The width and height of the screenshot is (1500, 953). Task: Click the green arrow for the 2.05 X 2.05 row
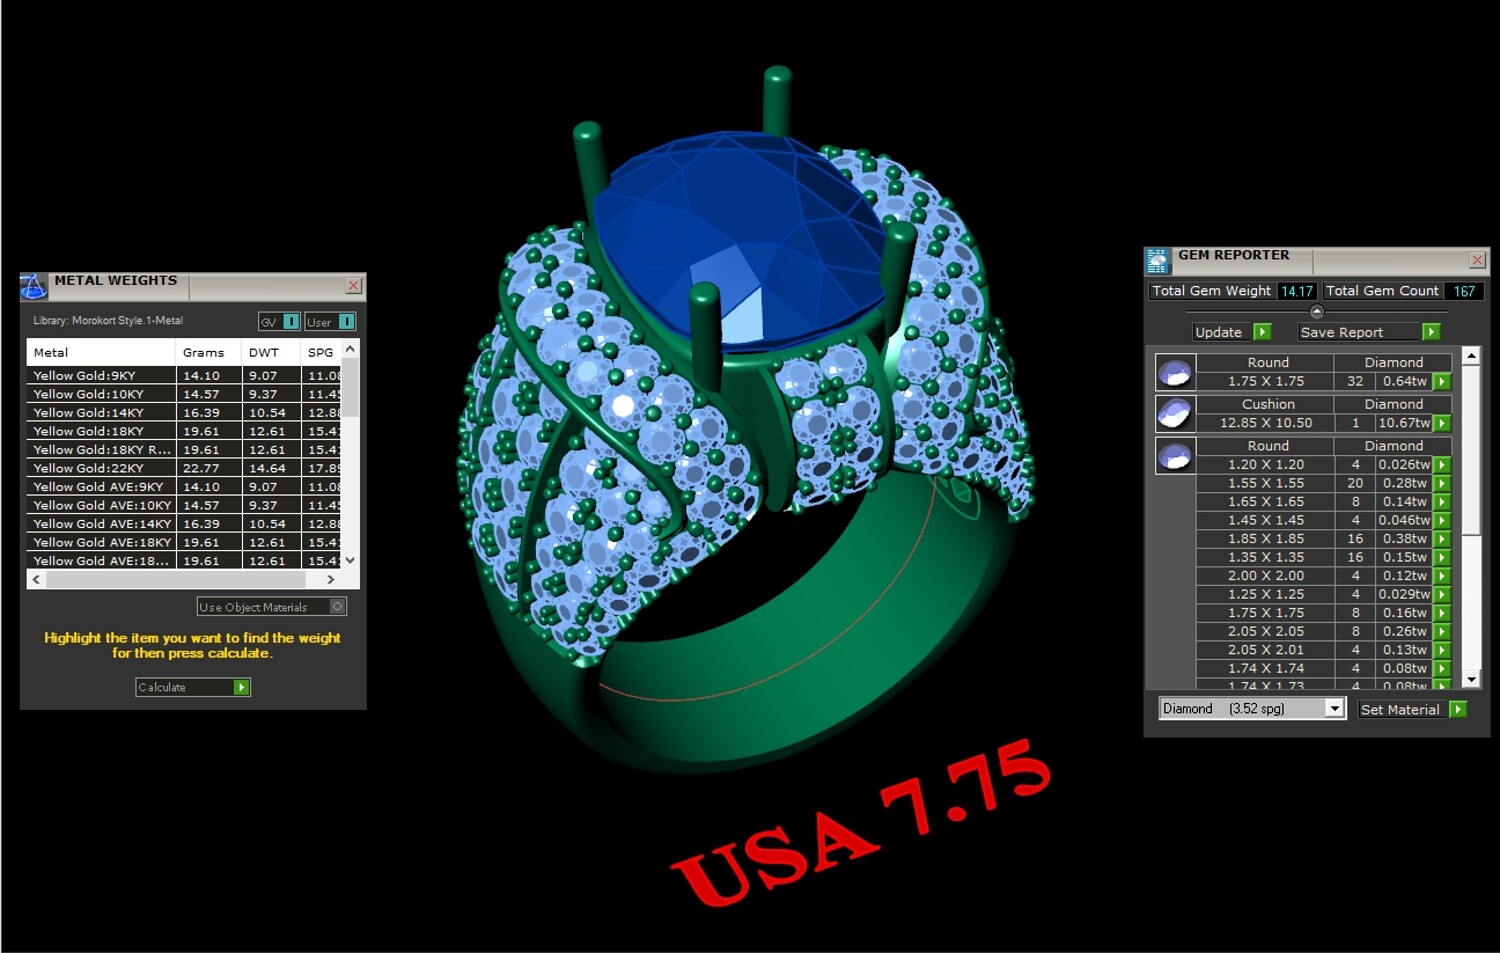tap(1442, 632)
